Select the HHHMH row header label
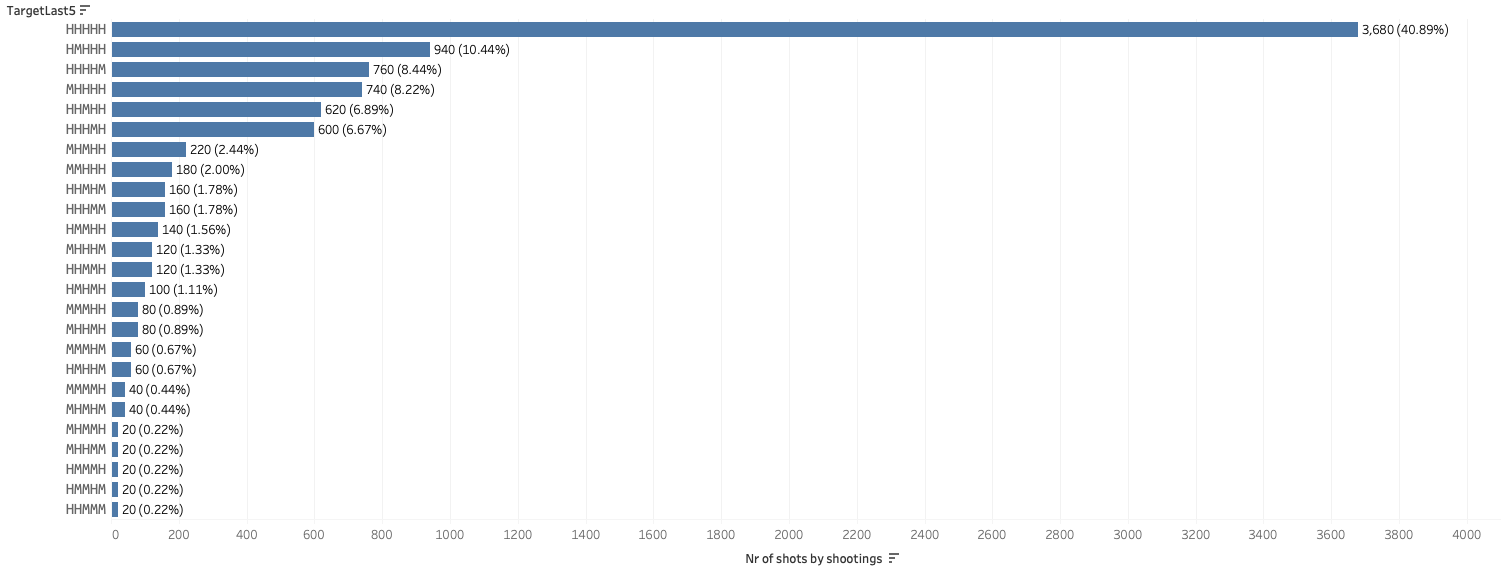This screenshot has height=579, width=1501. 86,130
